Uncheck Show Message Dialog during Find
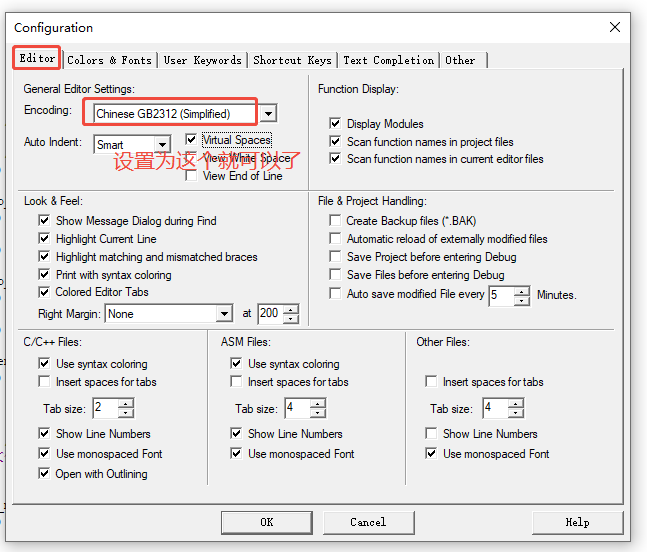This screenshot has height=552, width=647. 44,220
